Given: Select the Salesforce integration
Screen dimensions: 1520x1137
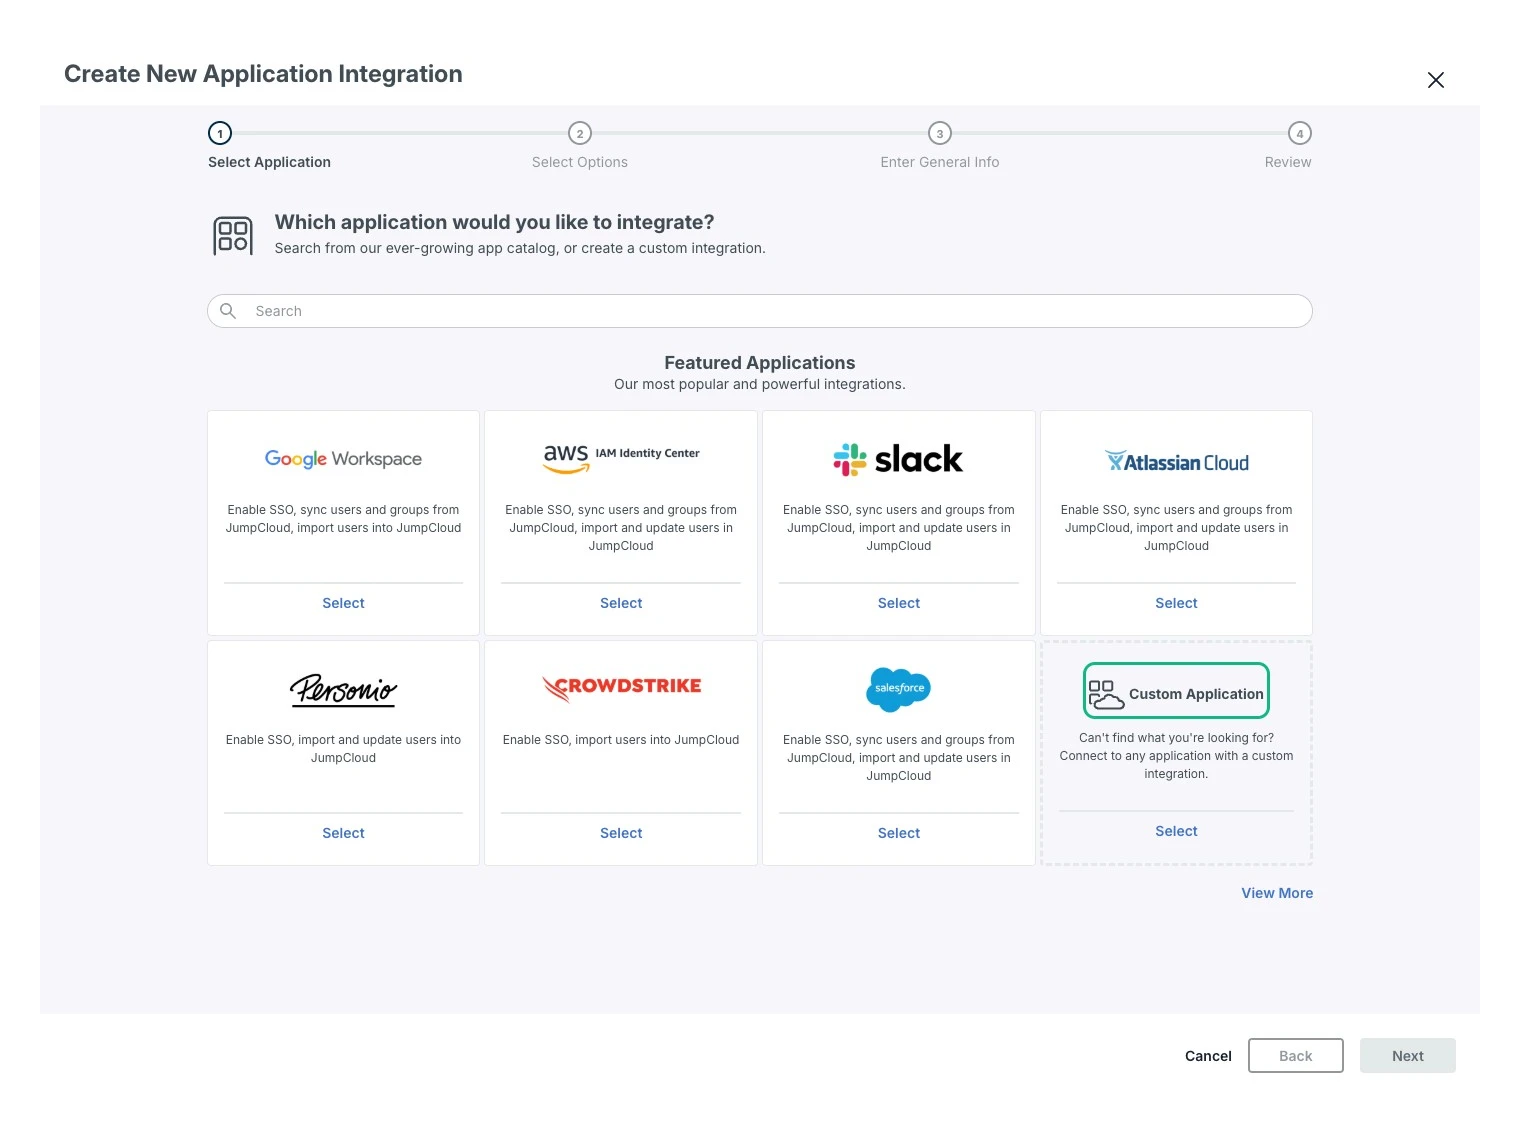Looking at the screenshot, I should coord(898,833).
